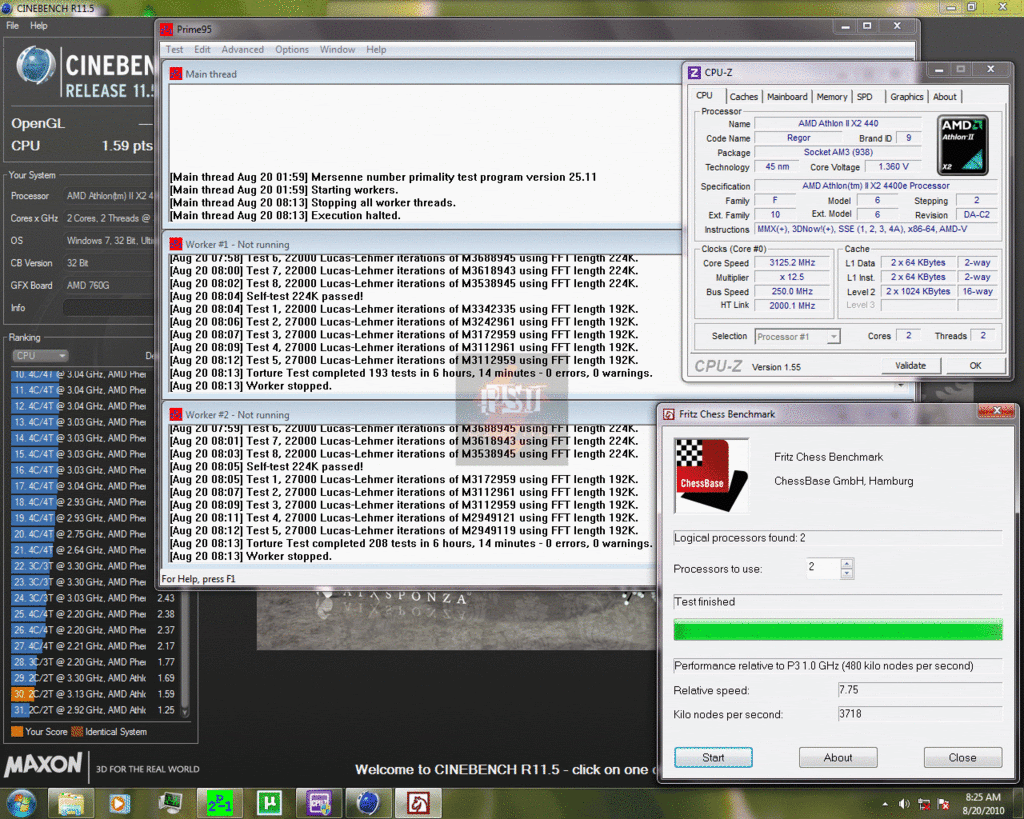1024x819 pixels.
Task: Decrease the Processors to use value
Action: click(x=847, y=573)
